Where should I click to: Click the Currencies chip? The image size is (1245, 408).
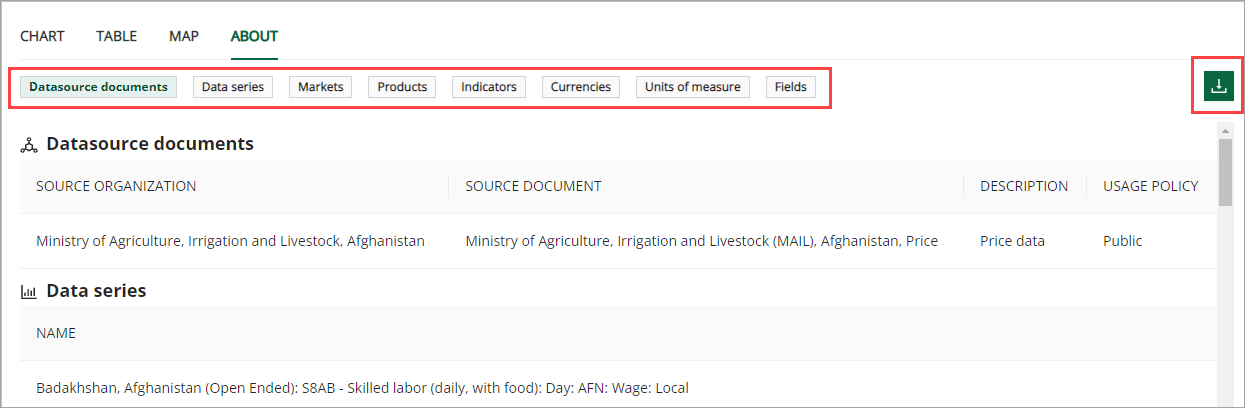point(580,87)
